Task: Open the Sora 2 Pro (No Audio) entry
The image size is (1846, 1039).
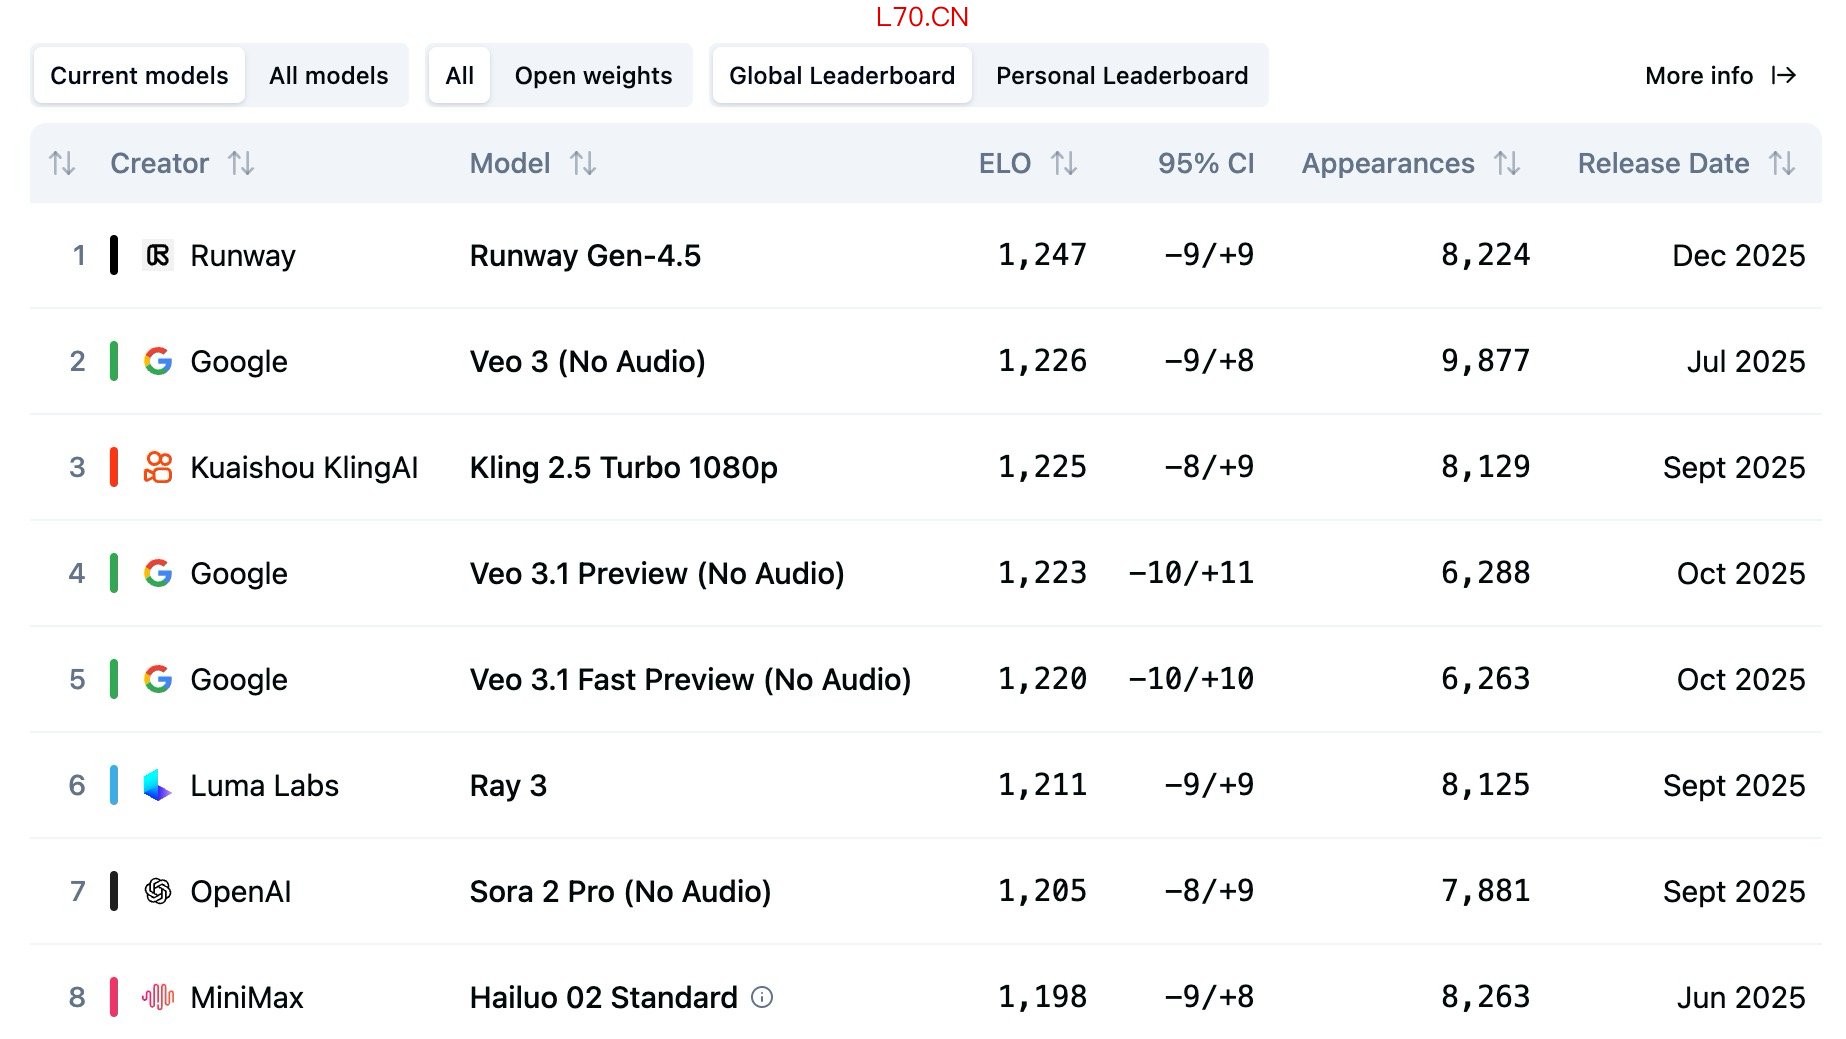Action: pos(620,891)
